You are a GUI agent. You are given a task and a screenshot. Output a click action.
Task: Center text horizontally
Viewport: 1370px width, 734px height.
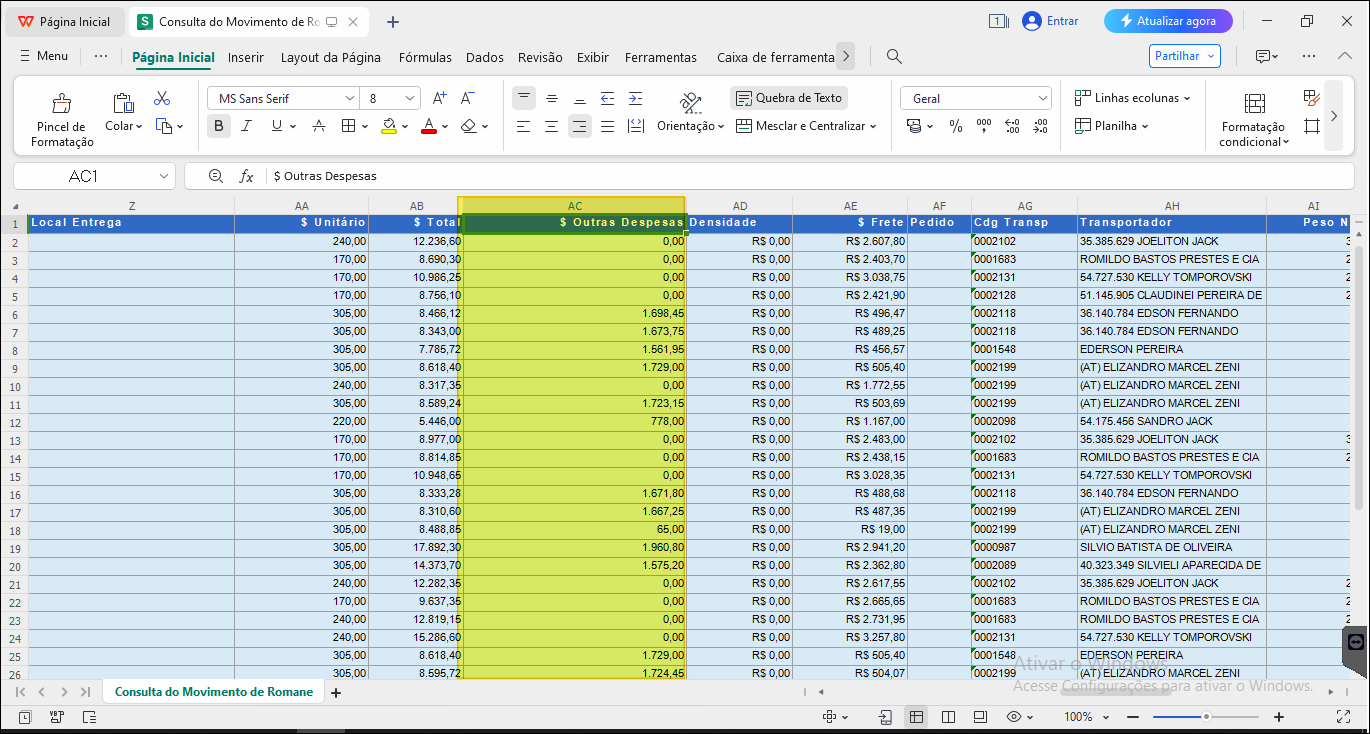[x=552, y=126]
